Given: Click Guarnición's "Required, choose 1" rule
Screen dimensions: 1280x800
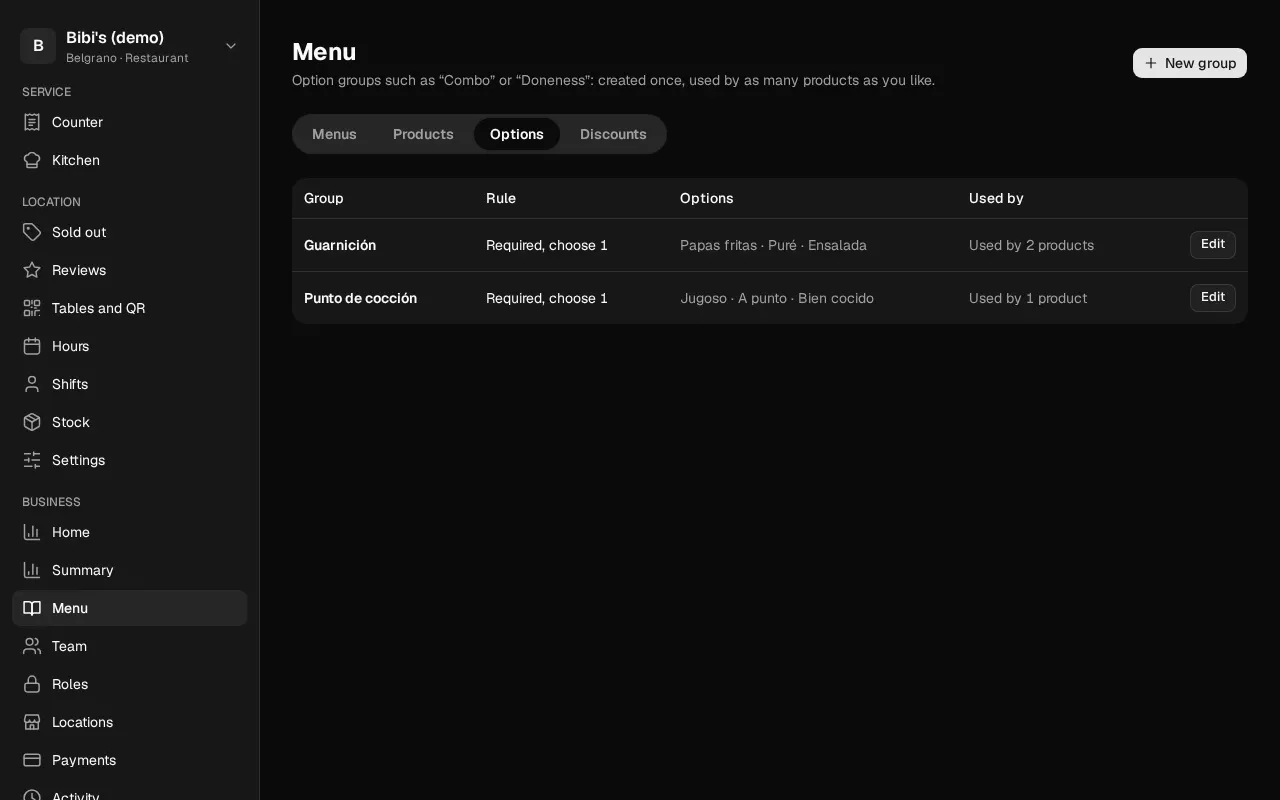Looking at the screenshot, I should pyautogui.click(x=547, y=245).
